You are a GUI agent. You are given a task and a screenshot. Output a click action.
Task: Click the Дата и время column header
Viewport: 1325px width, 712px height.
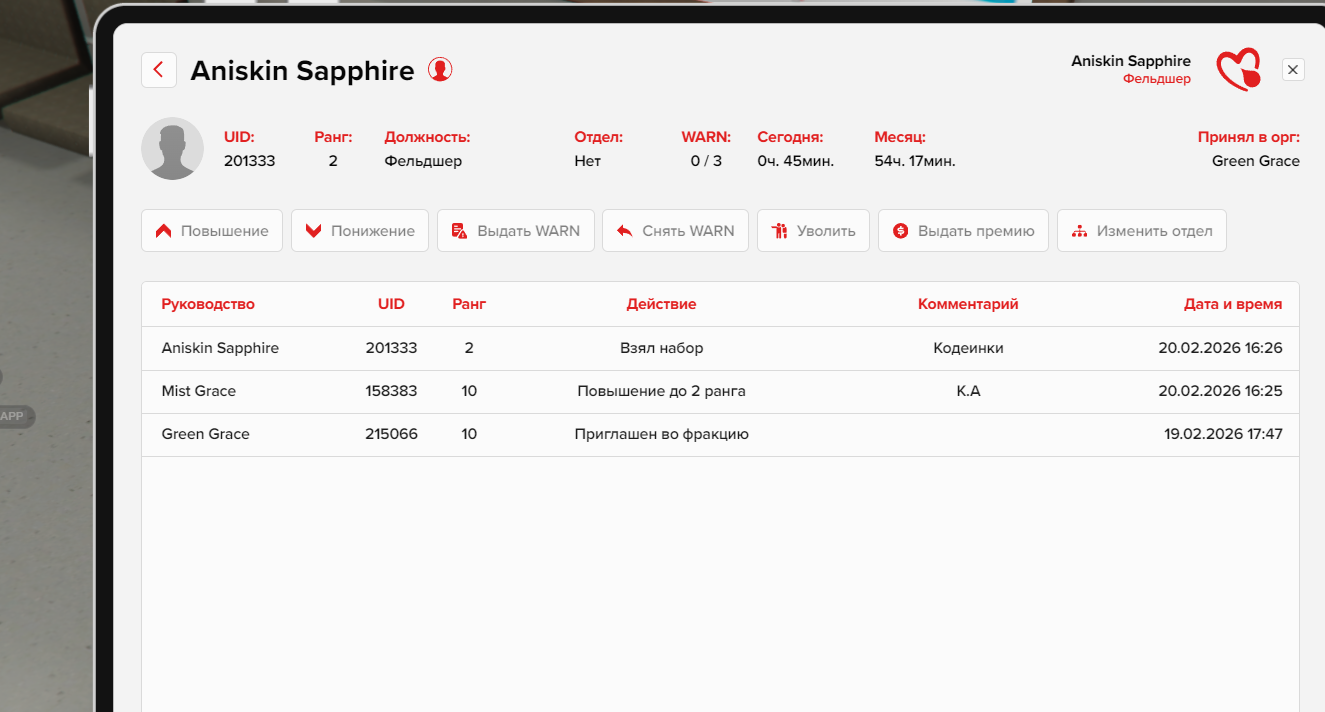(x=1232, y=304)
